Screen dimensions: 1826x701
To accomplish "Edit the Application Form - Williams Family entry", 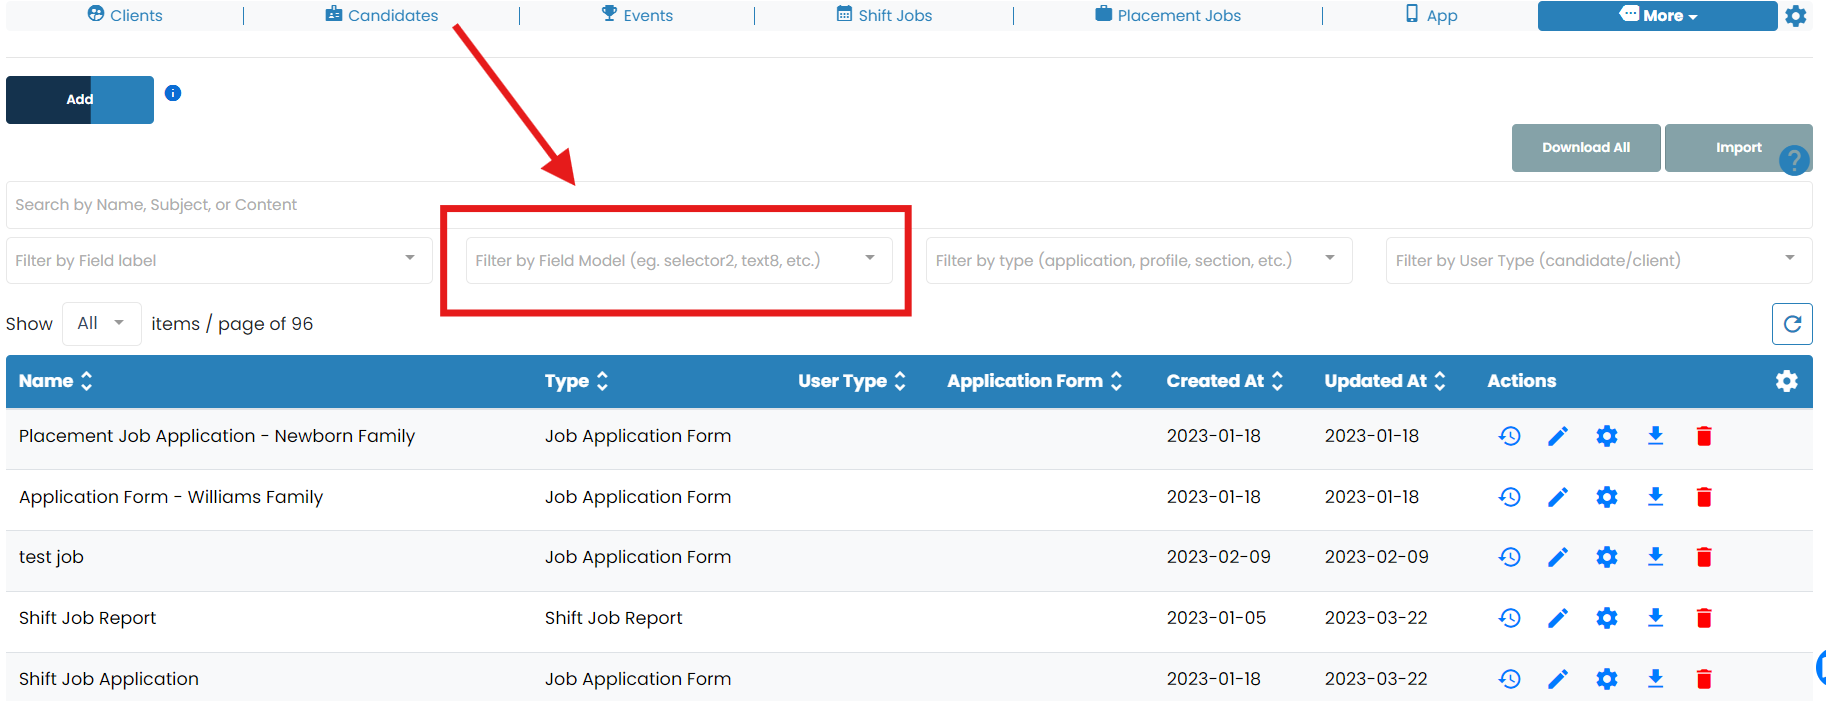I will (x=1557, y=497).
